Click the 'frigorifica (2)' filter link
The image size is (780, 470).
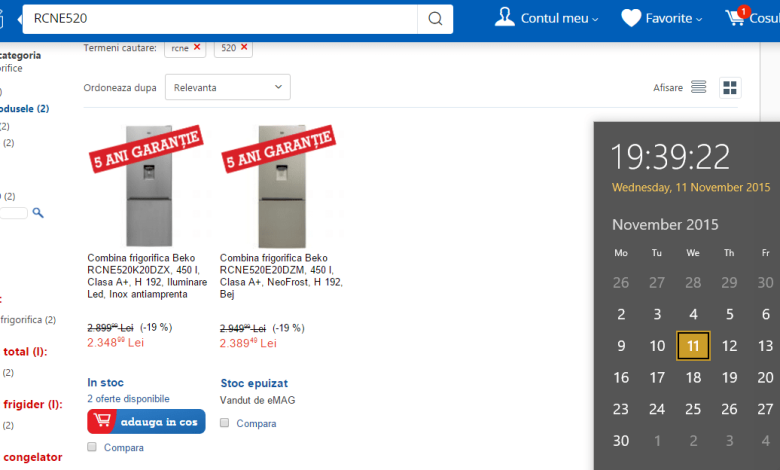[28, 320]
